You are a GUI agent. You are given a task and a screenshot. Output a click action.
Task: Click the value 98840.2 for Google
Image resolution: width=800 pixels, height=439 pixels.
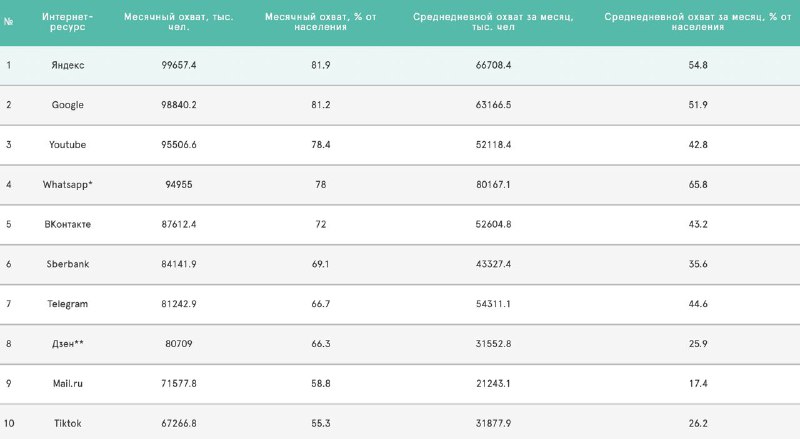pyautogui.click(x=179, y=105)
